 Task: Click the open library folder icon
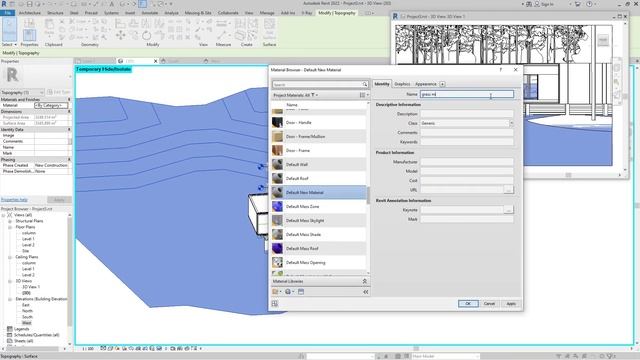coord(276,292)
